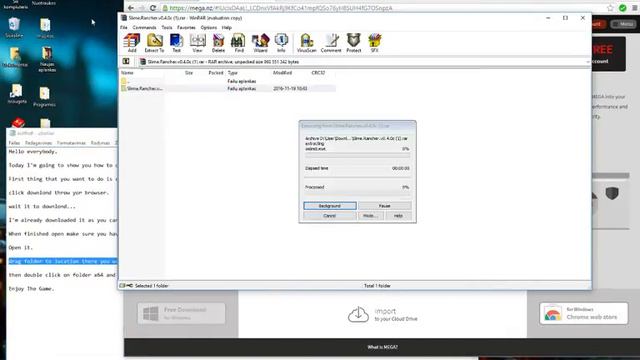Select the Slime.Rancher folder row
This screenshot has width=640, height=360.
[228, 88]
